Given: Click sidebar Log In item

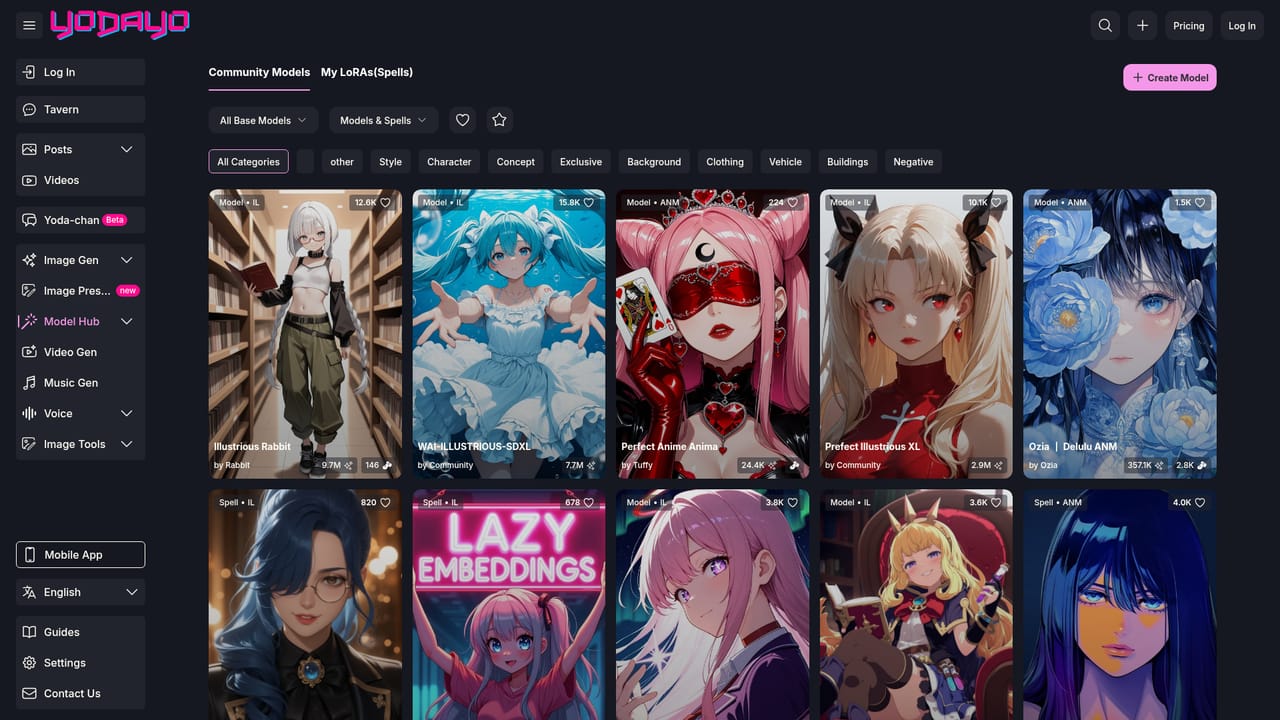Looking at the screenshot, I should tap(80, 72).
